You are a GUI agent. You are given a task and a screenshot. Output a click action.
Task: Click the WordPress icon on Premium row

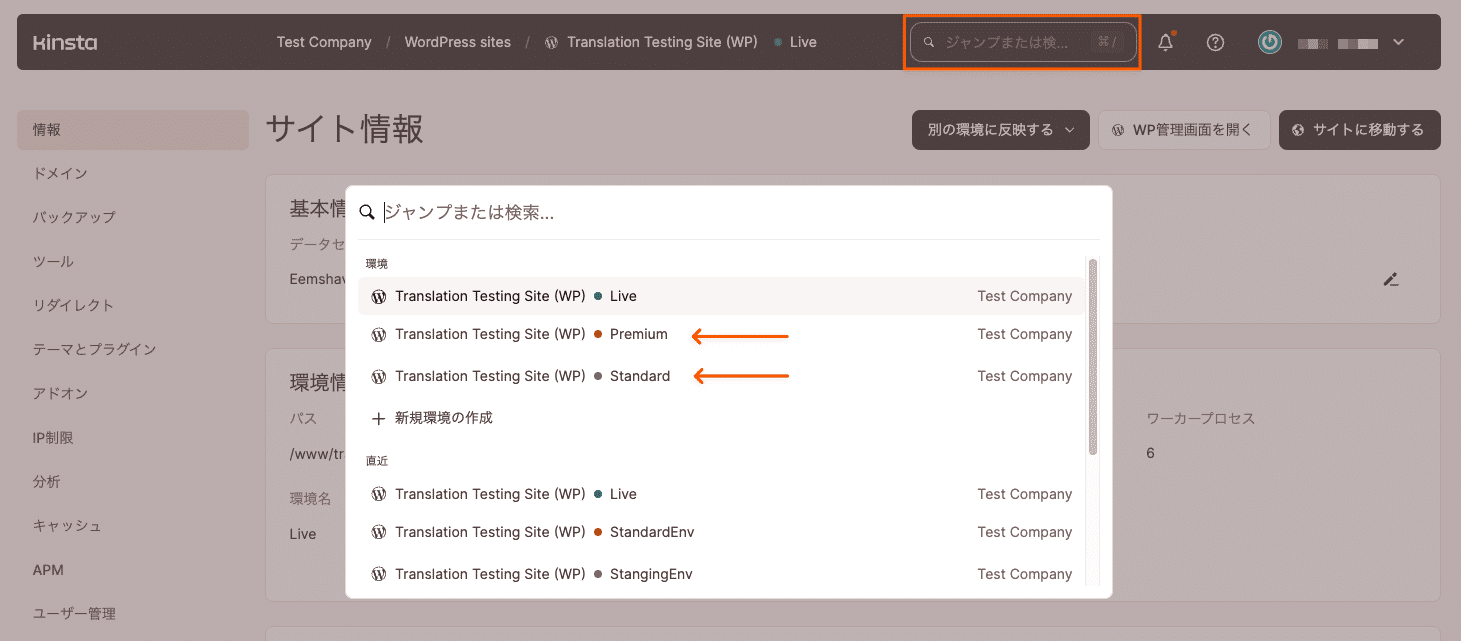tap(378, 334)
